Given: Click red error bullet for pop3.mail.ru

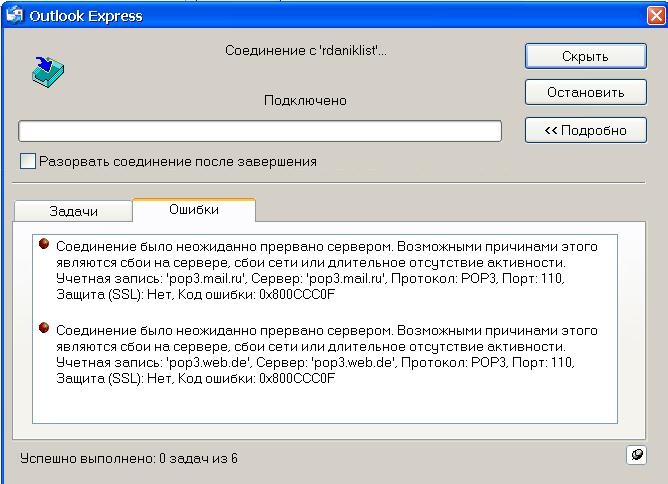Looking at the screenshot, I should click(x=43, y=244).
